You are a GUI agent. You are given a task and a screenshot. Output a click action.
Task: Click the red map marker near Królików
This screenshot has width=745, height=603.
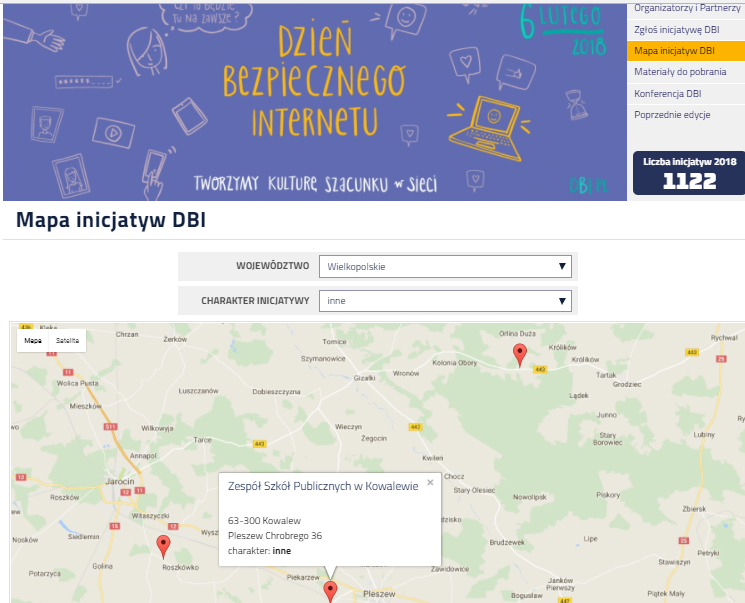pyautogui.click(x=519, y=353)
